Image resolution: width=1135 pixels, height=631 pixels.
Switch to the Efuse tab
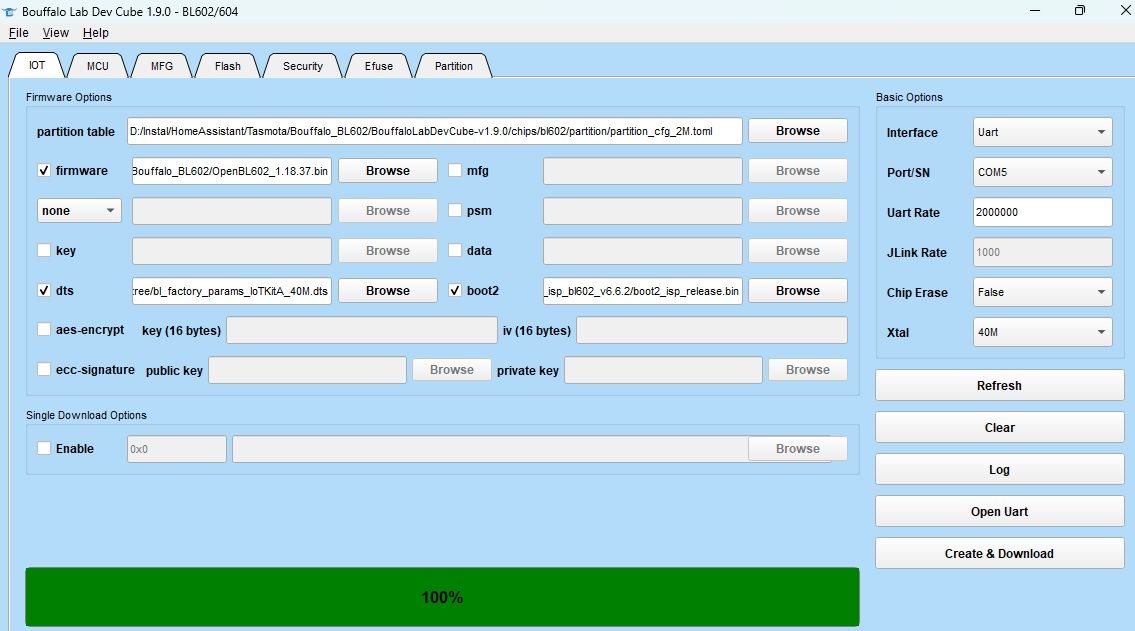tap(379, 66)
